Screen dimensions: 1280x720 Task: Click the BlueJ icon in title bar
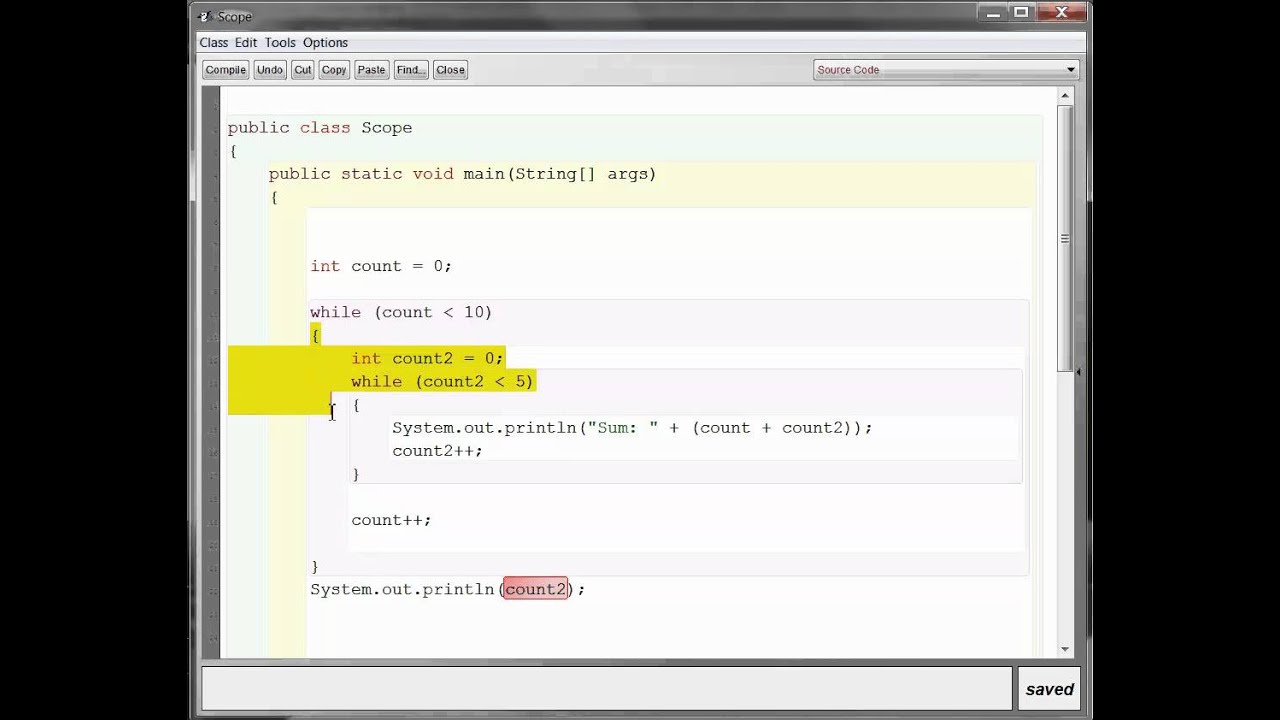[x=205, y=16]
